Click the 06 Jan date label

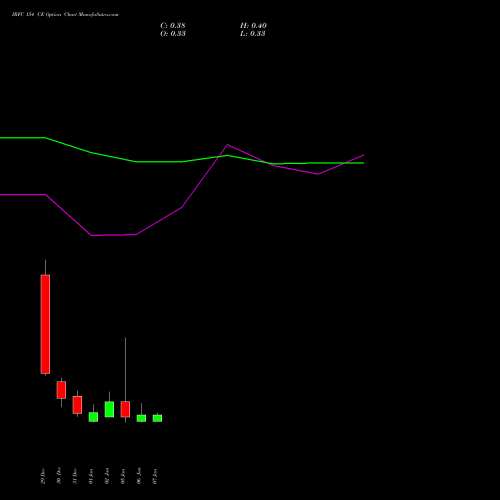139,476
